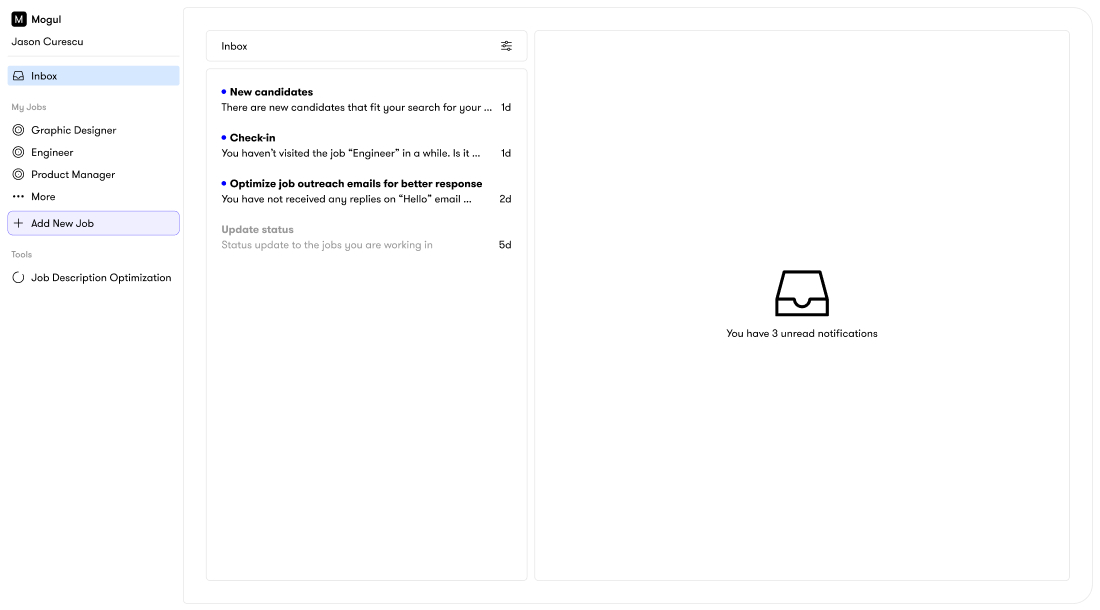Click the Mogul logo icon
Screen dimensions: 1100x610
(x=18, y=19)
